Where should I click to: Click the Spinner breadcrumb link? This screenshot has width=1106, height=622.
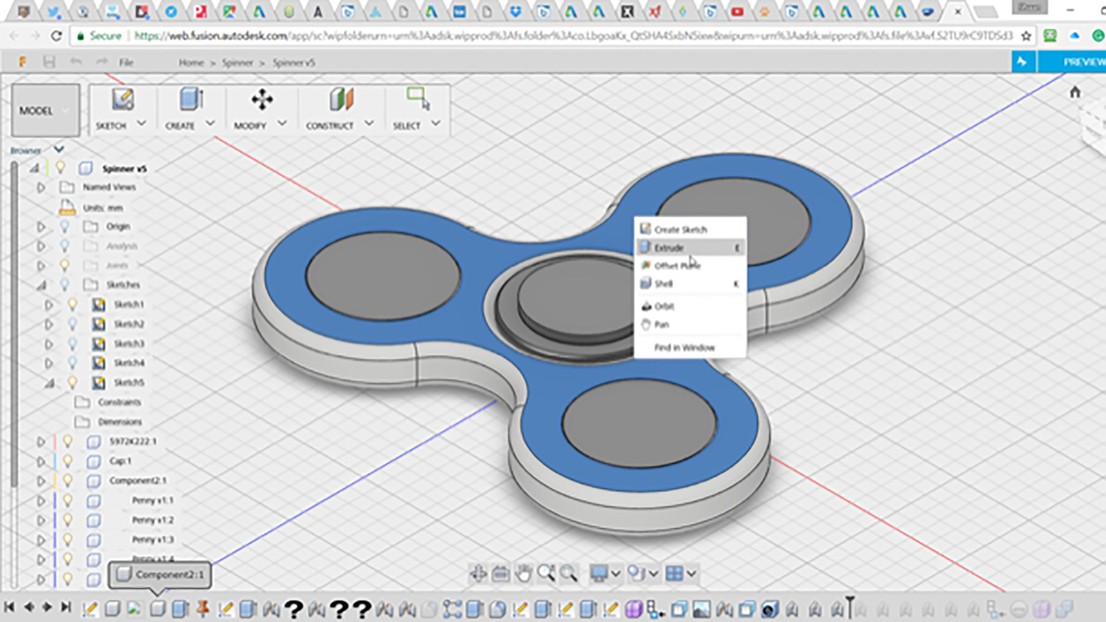click(237, 63)
